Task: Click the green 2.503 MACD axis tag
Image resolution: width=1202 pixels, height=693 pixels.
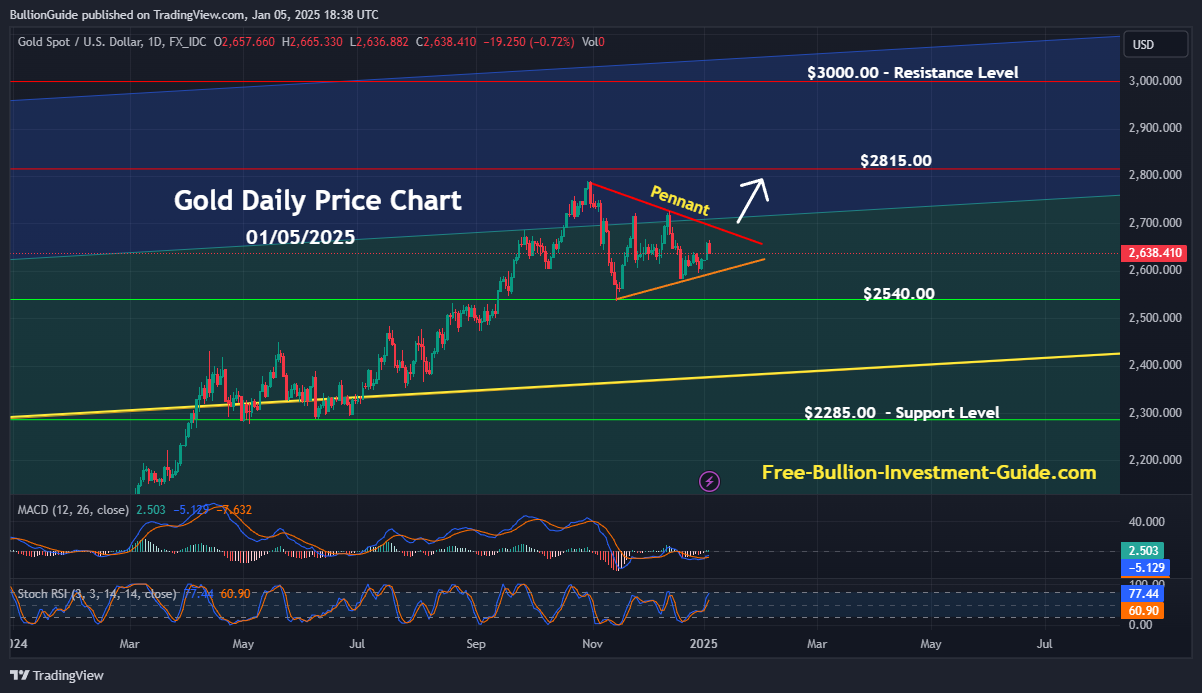Action: (1144, 551)
